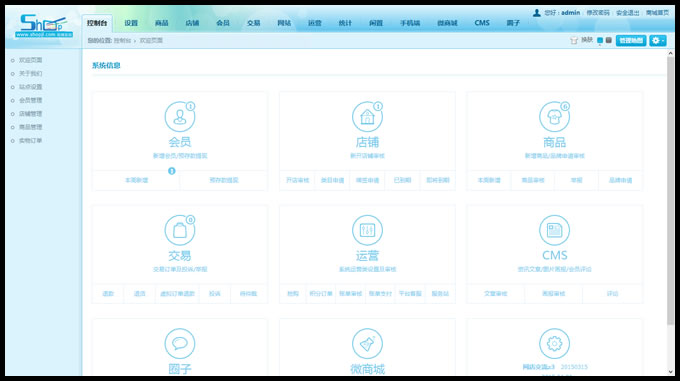Click the vertical scrollbar down arrow
This screenshot has width=680, height=381.
pos(670,372)
